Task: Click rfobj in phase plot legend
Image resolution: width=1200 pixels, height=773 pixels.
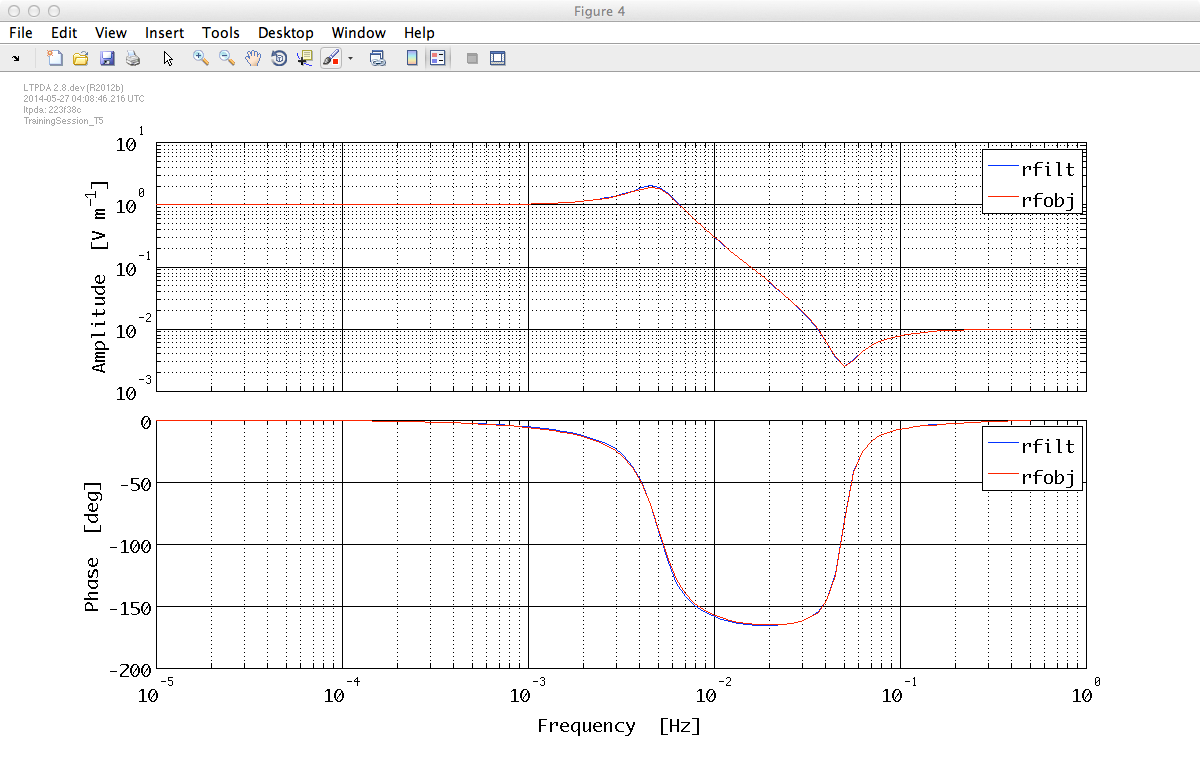Action: click(x=1047, y=477)
